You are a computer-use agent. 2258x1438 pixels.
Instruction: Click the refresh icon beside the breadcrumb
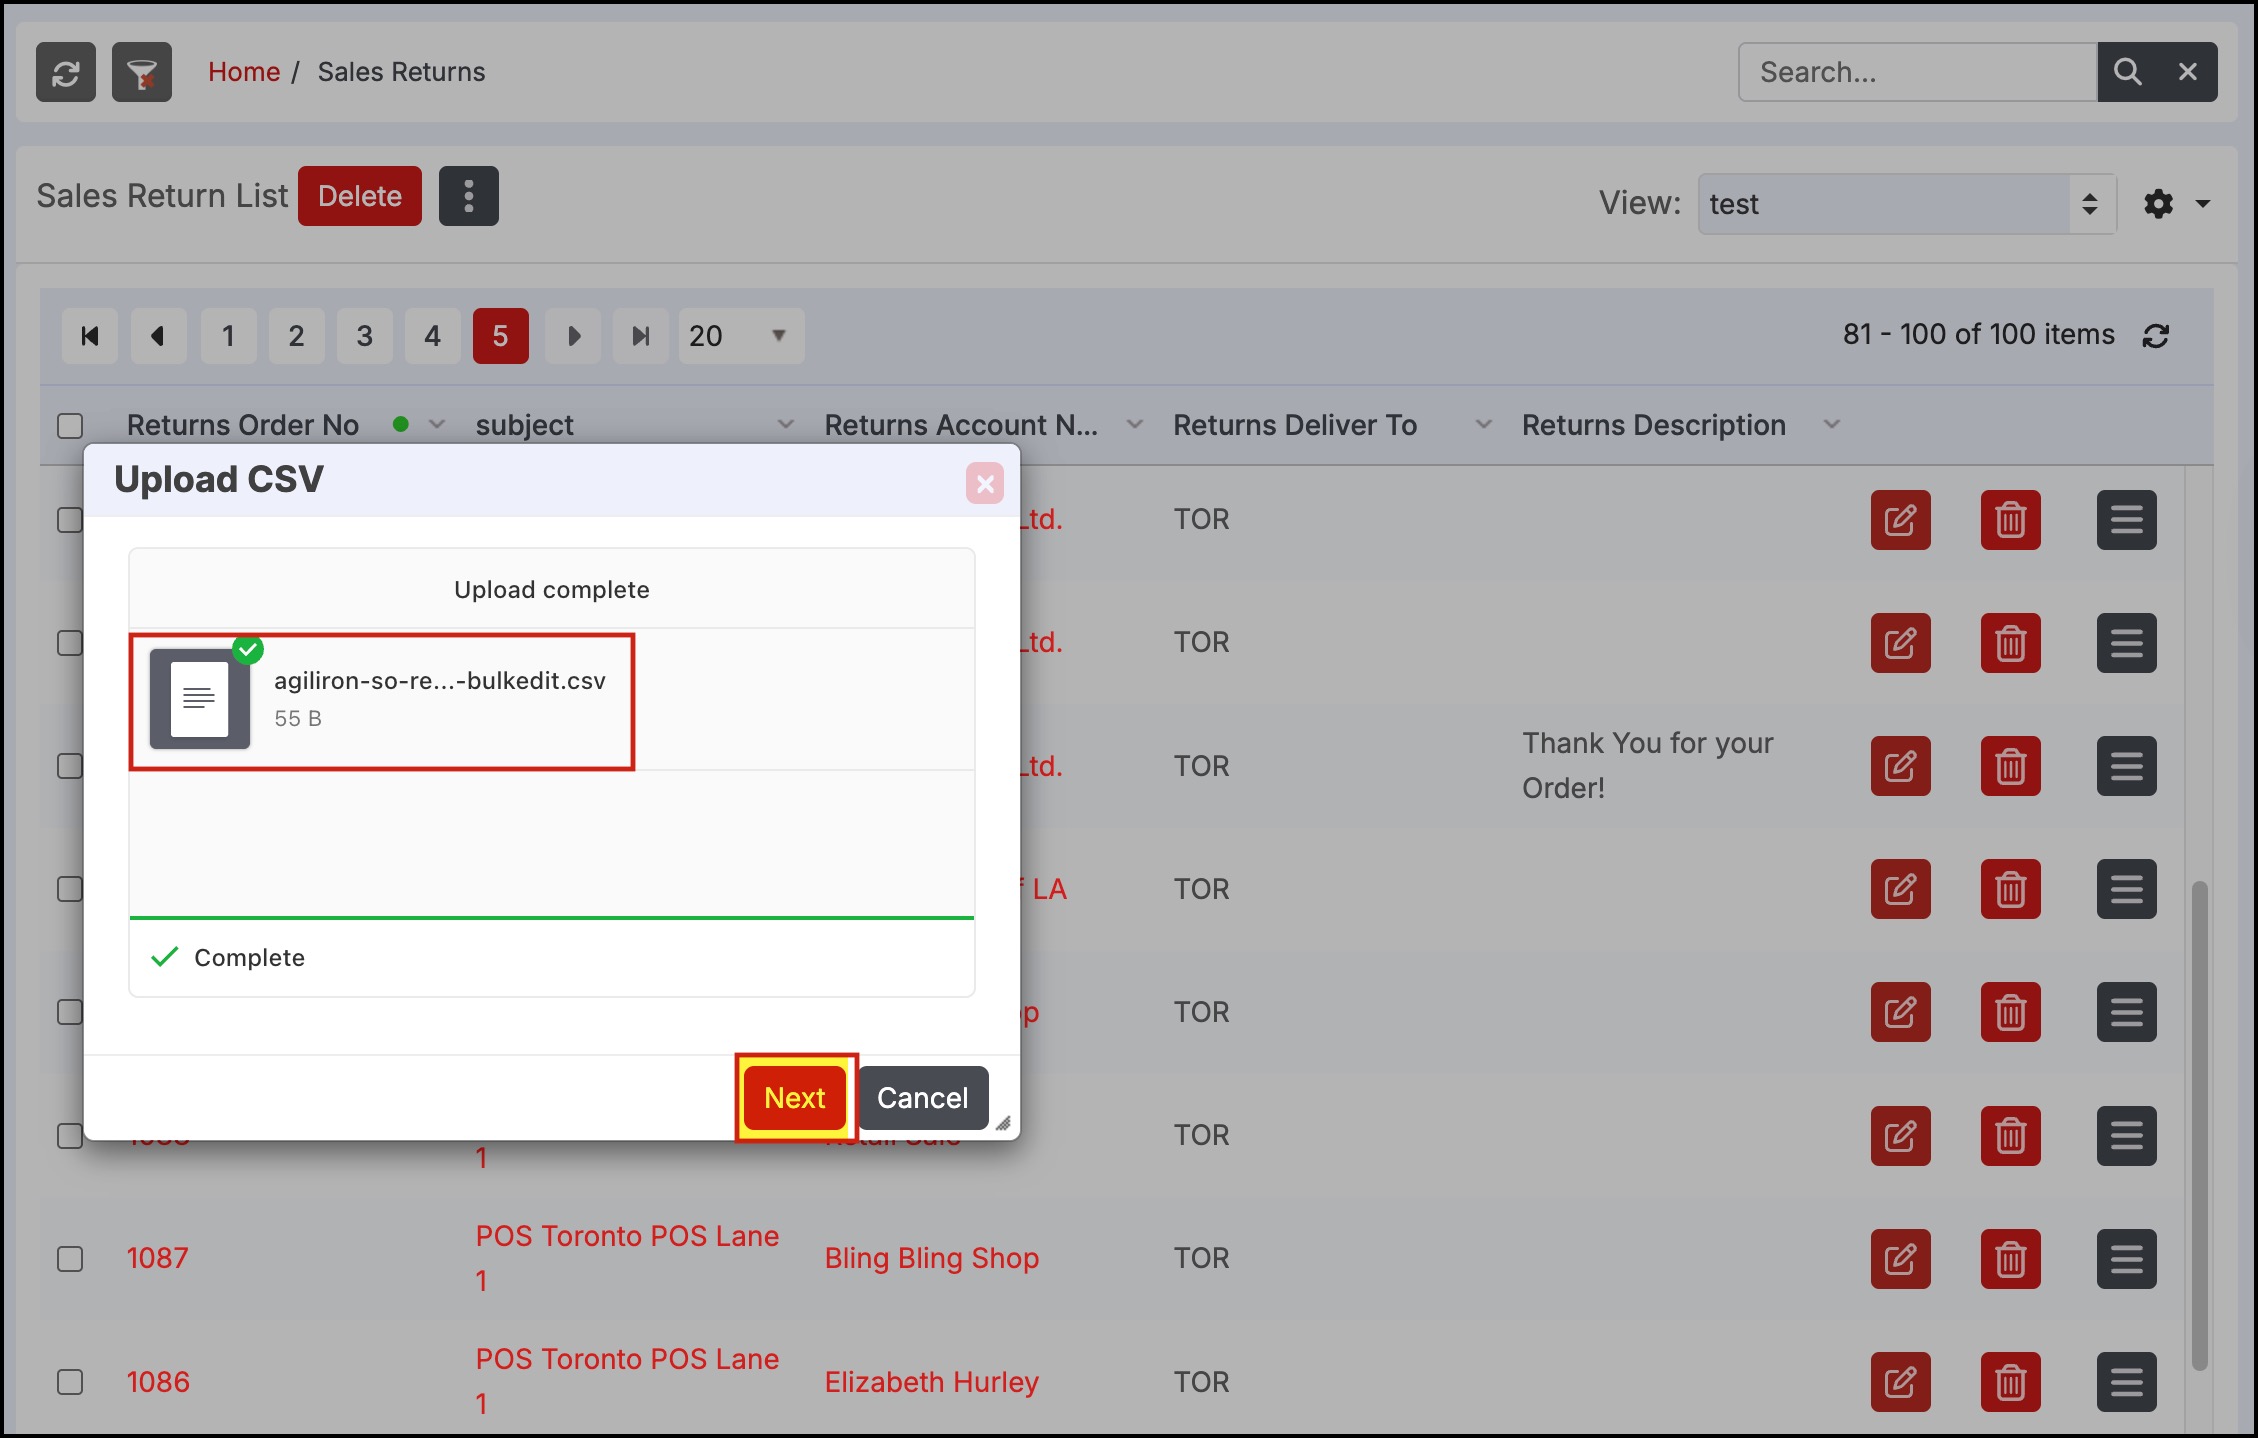(x=66, y=72)
